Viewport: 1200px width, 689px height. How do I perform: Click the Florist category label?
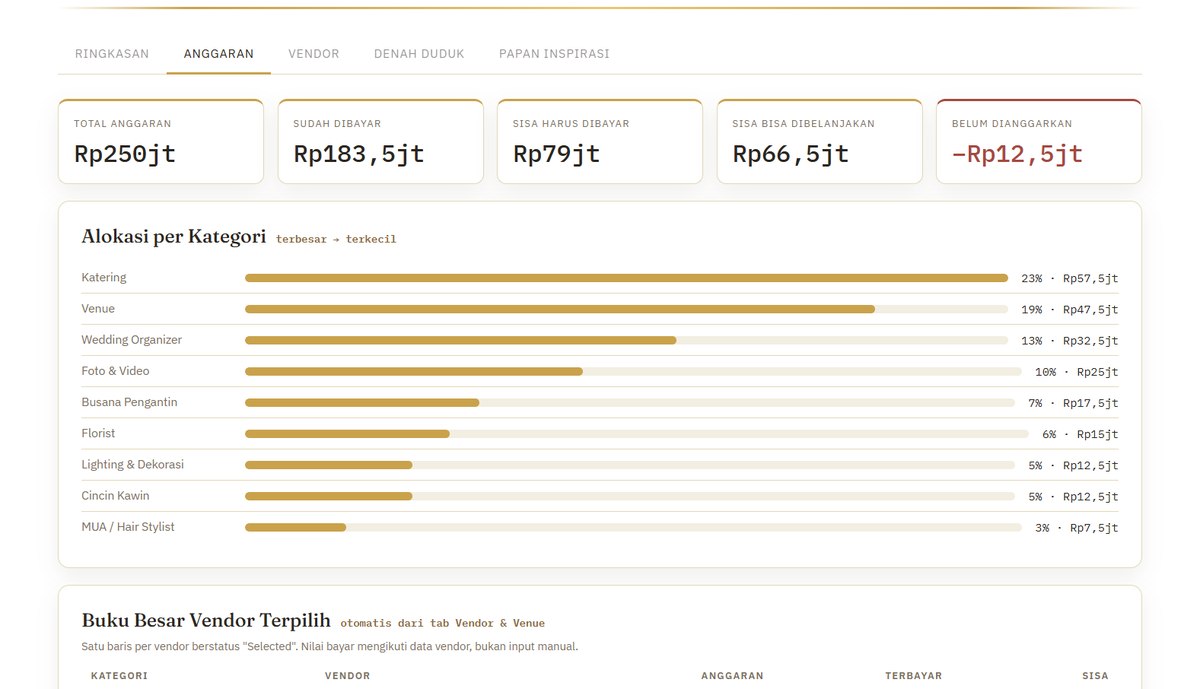[98, 433]
